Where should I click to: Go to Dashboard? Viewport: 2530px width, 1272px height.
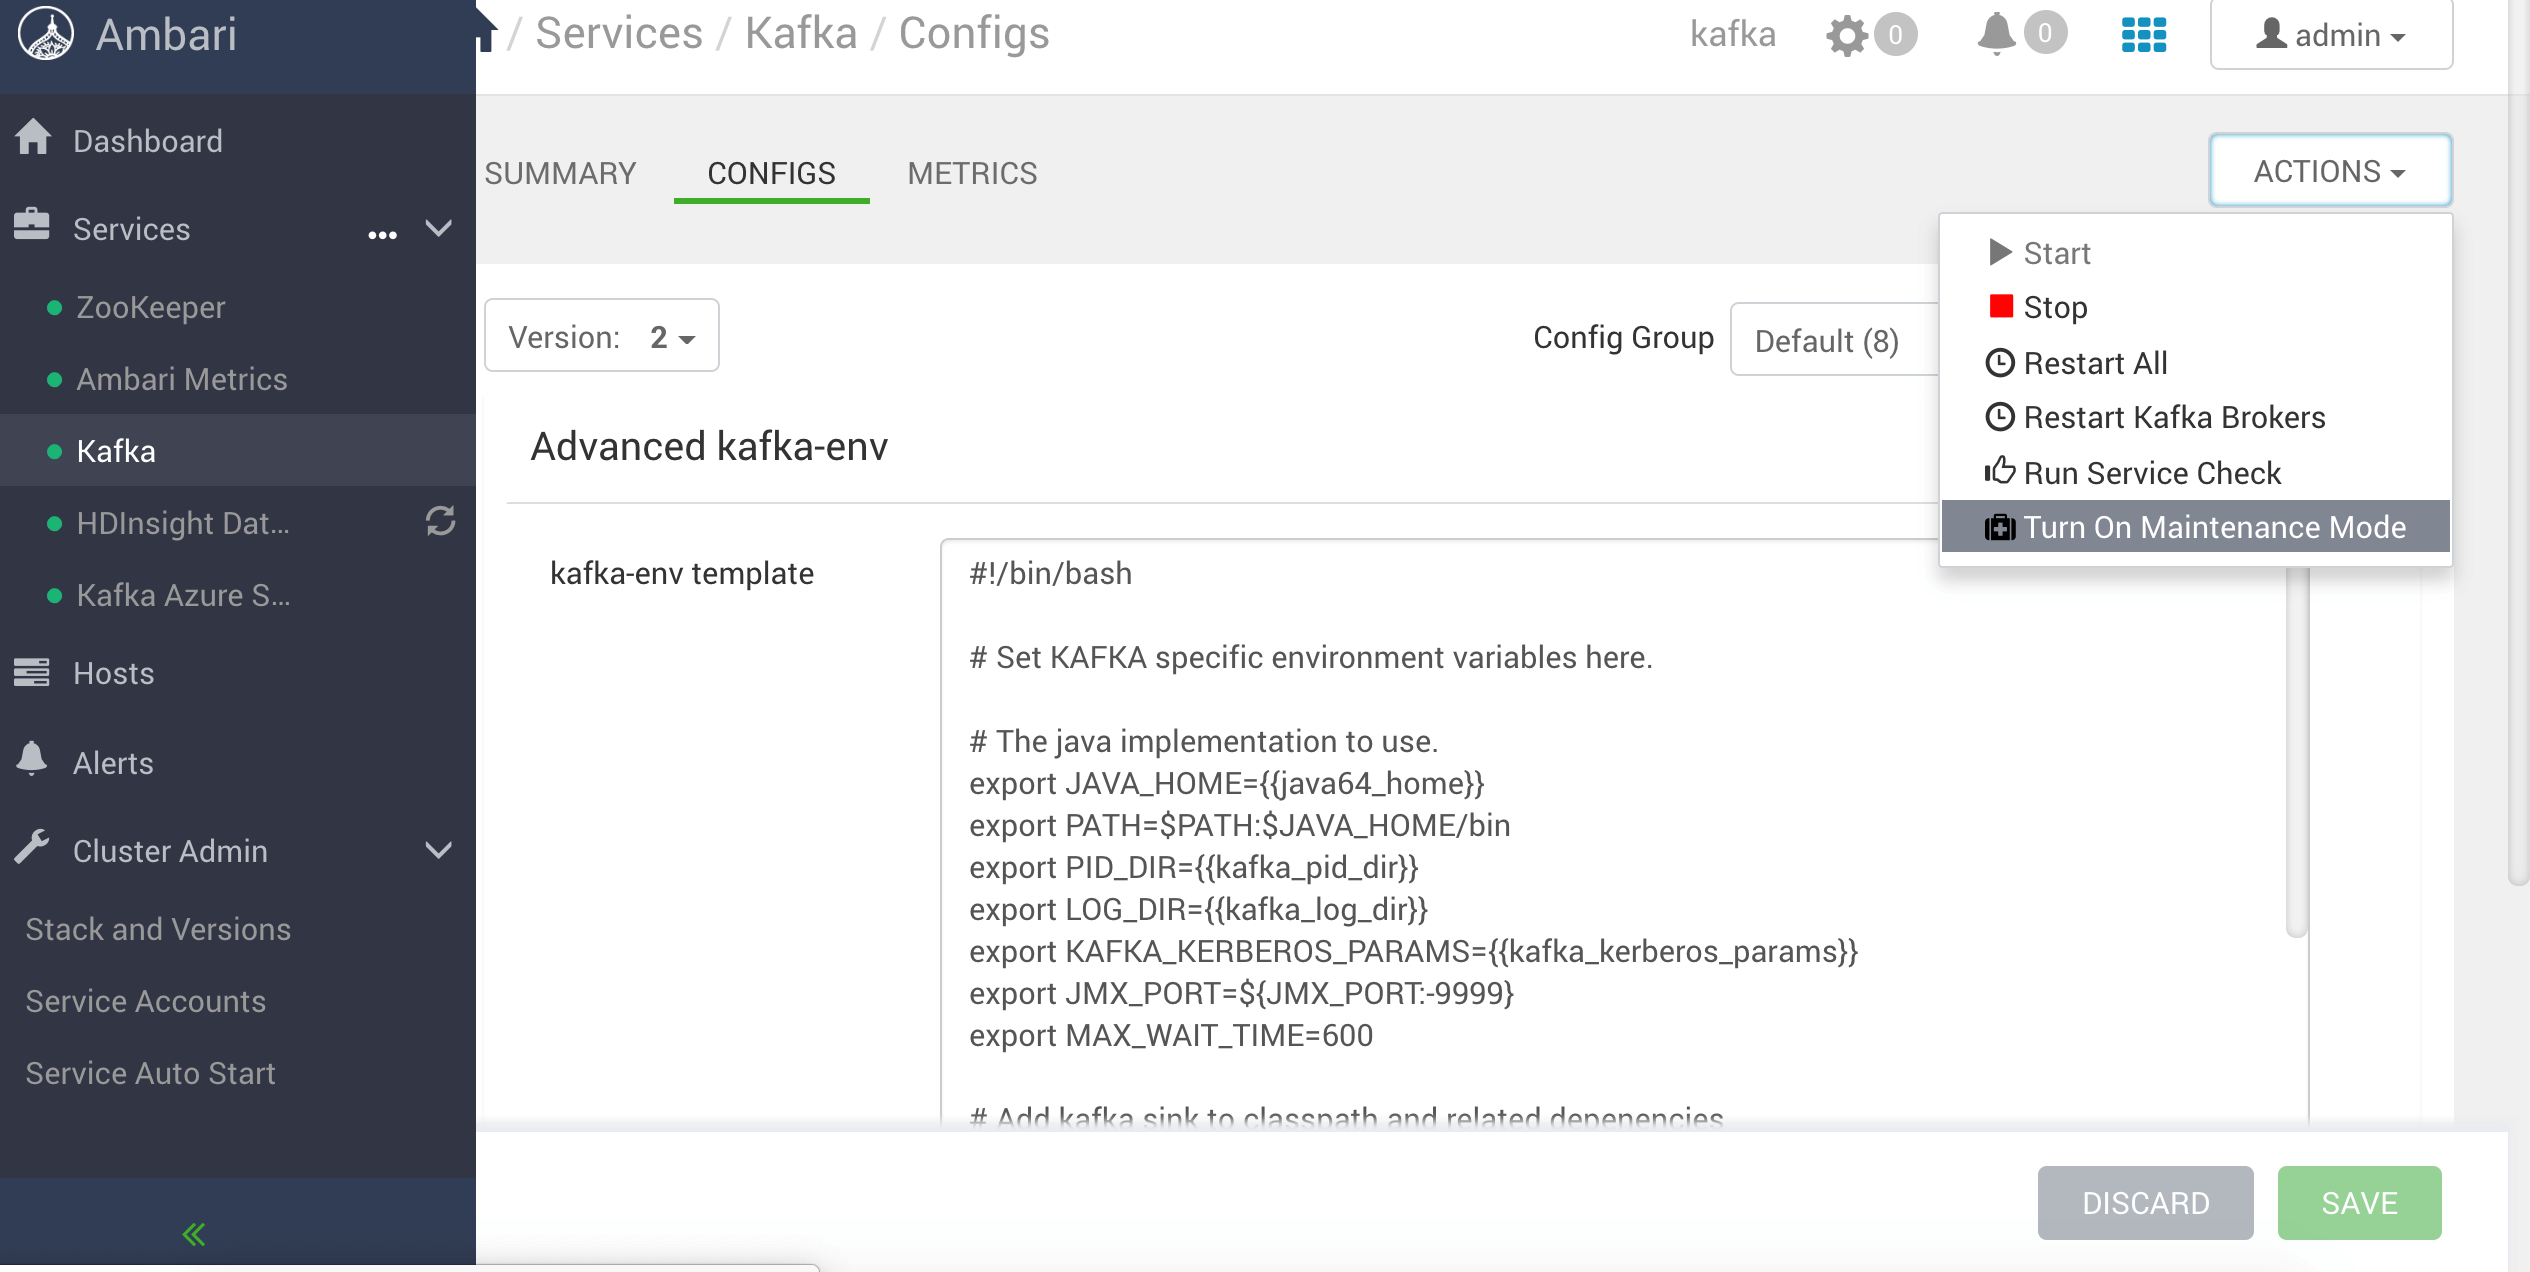[148, 141]
